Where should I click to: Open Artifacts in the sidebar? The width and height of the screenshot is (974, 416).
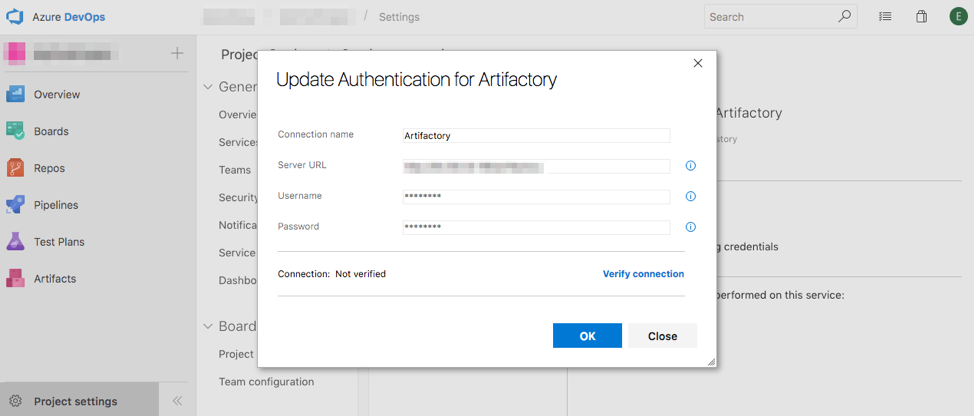pyautogui.click(x=55, y=279)
